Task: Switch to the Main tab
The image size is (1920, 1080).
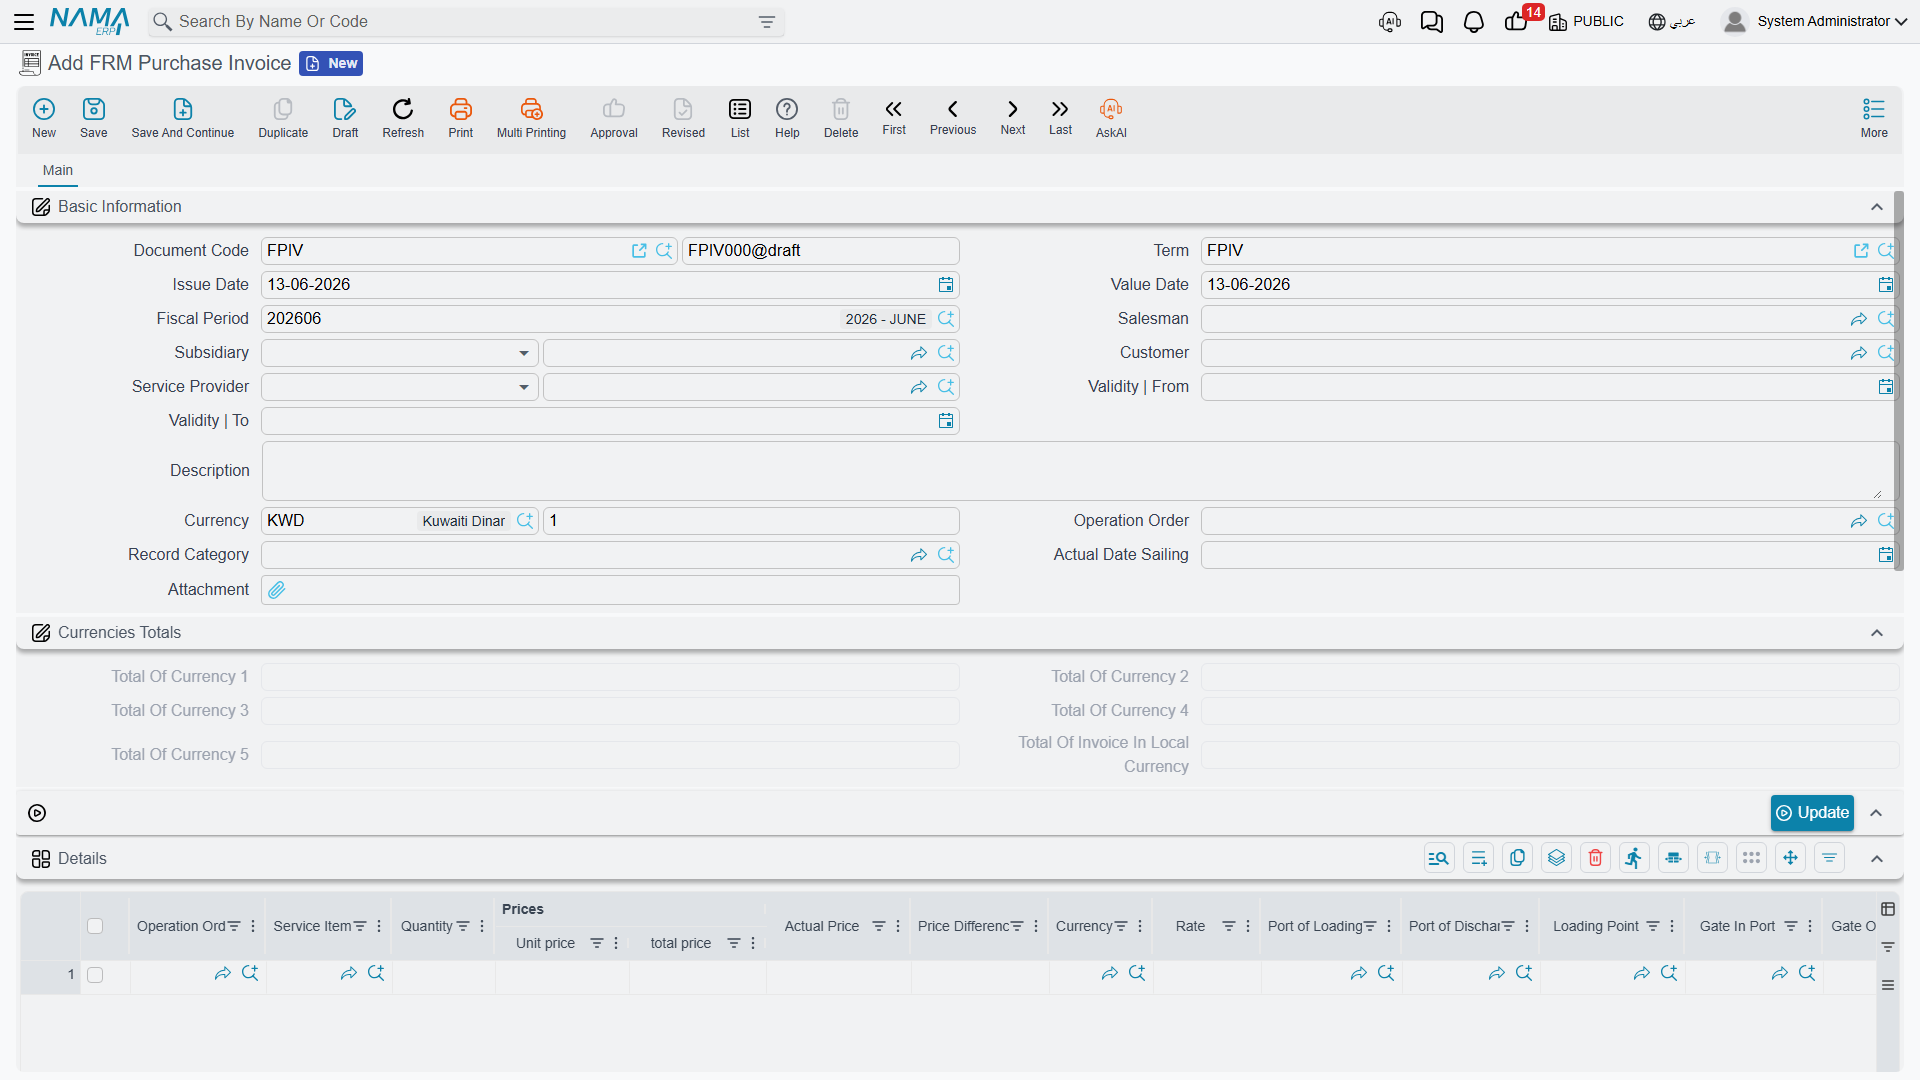Action: [x=58, y=171]
